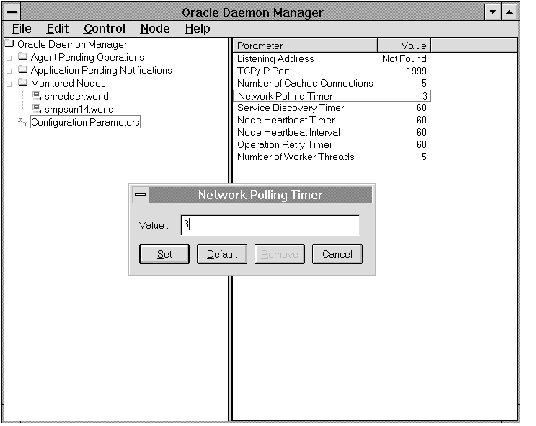Click the Network Polling Timer dialog title bar
The image size is (536, 426).
260,195
